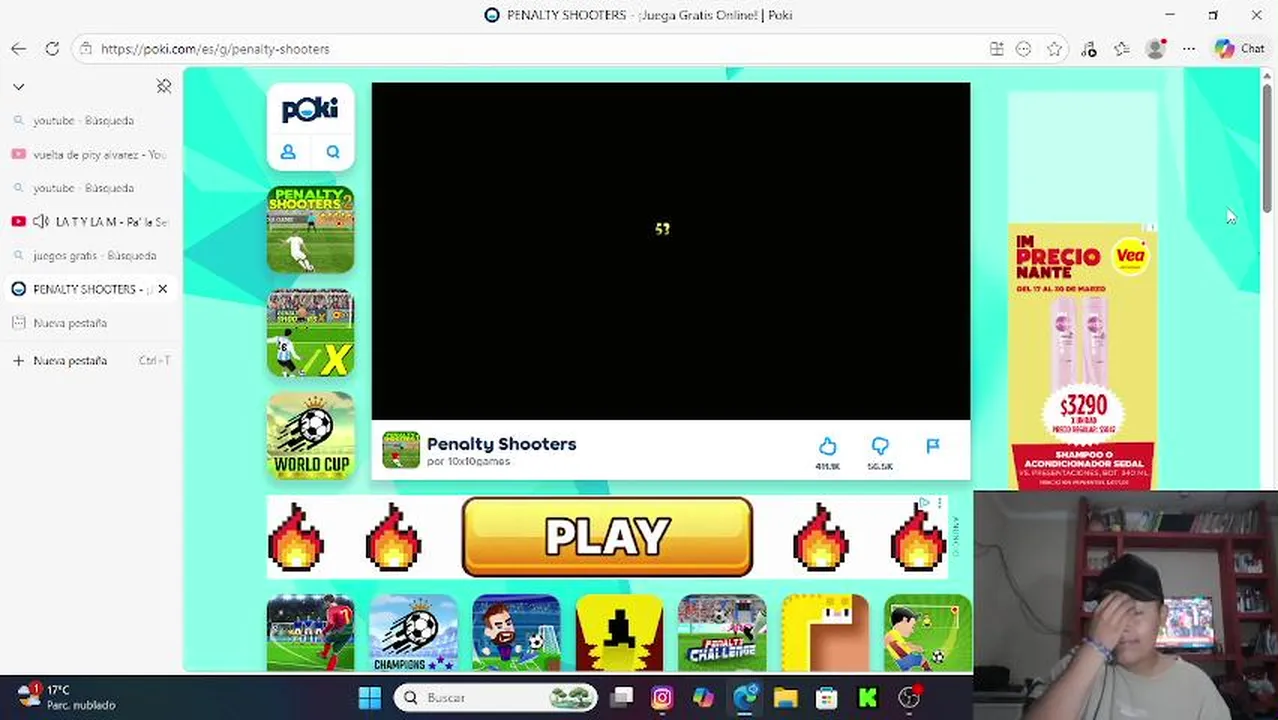Image resolution: width=1278 pixels, height=720 pixels.
Task: Open Instagram from the taskbar
Action: click(662, 697)
